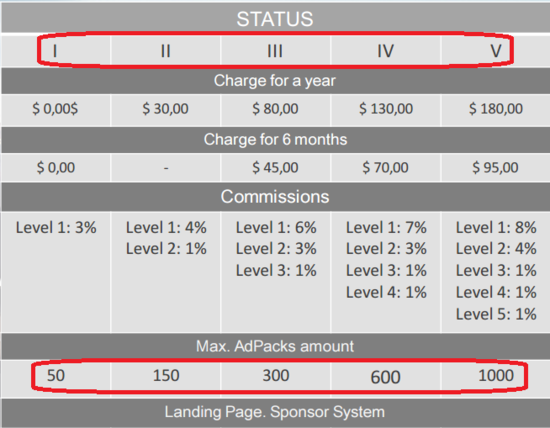Image resolution: width=550 pixels, height=428 pixels.
Task: Click the Level 1: 8% commission entry
Action: [x=496, y=228]
